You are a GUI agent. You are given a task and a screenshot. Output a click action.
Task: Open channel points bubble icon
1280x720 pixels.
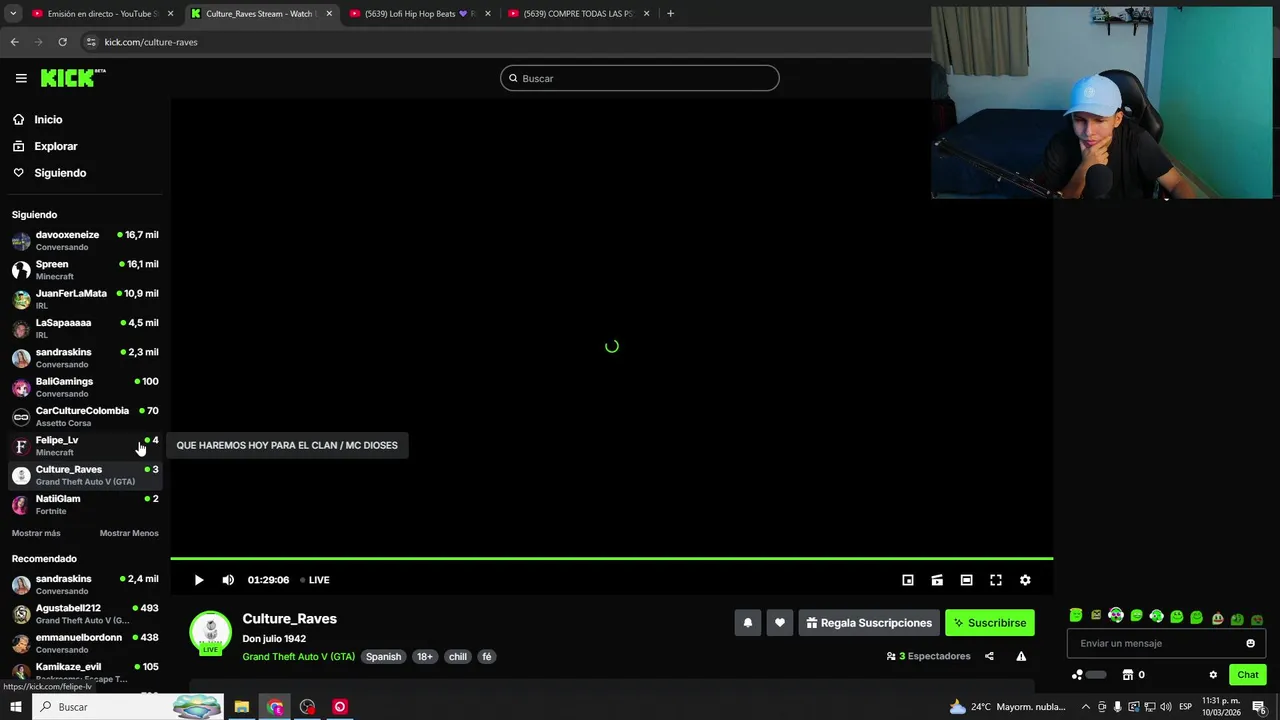1078,675
